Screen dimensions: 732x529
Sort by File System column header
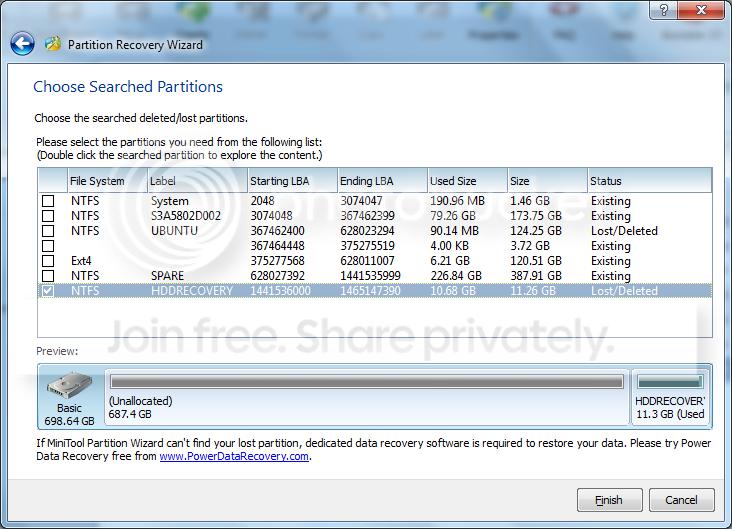(108, 181)
